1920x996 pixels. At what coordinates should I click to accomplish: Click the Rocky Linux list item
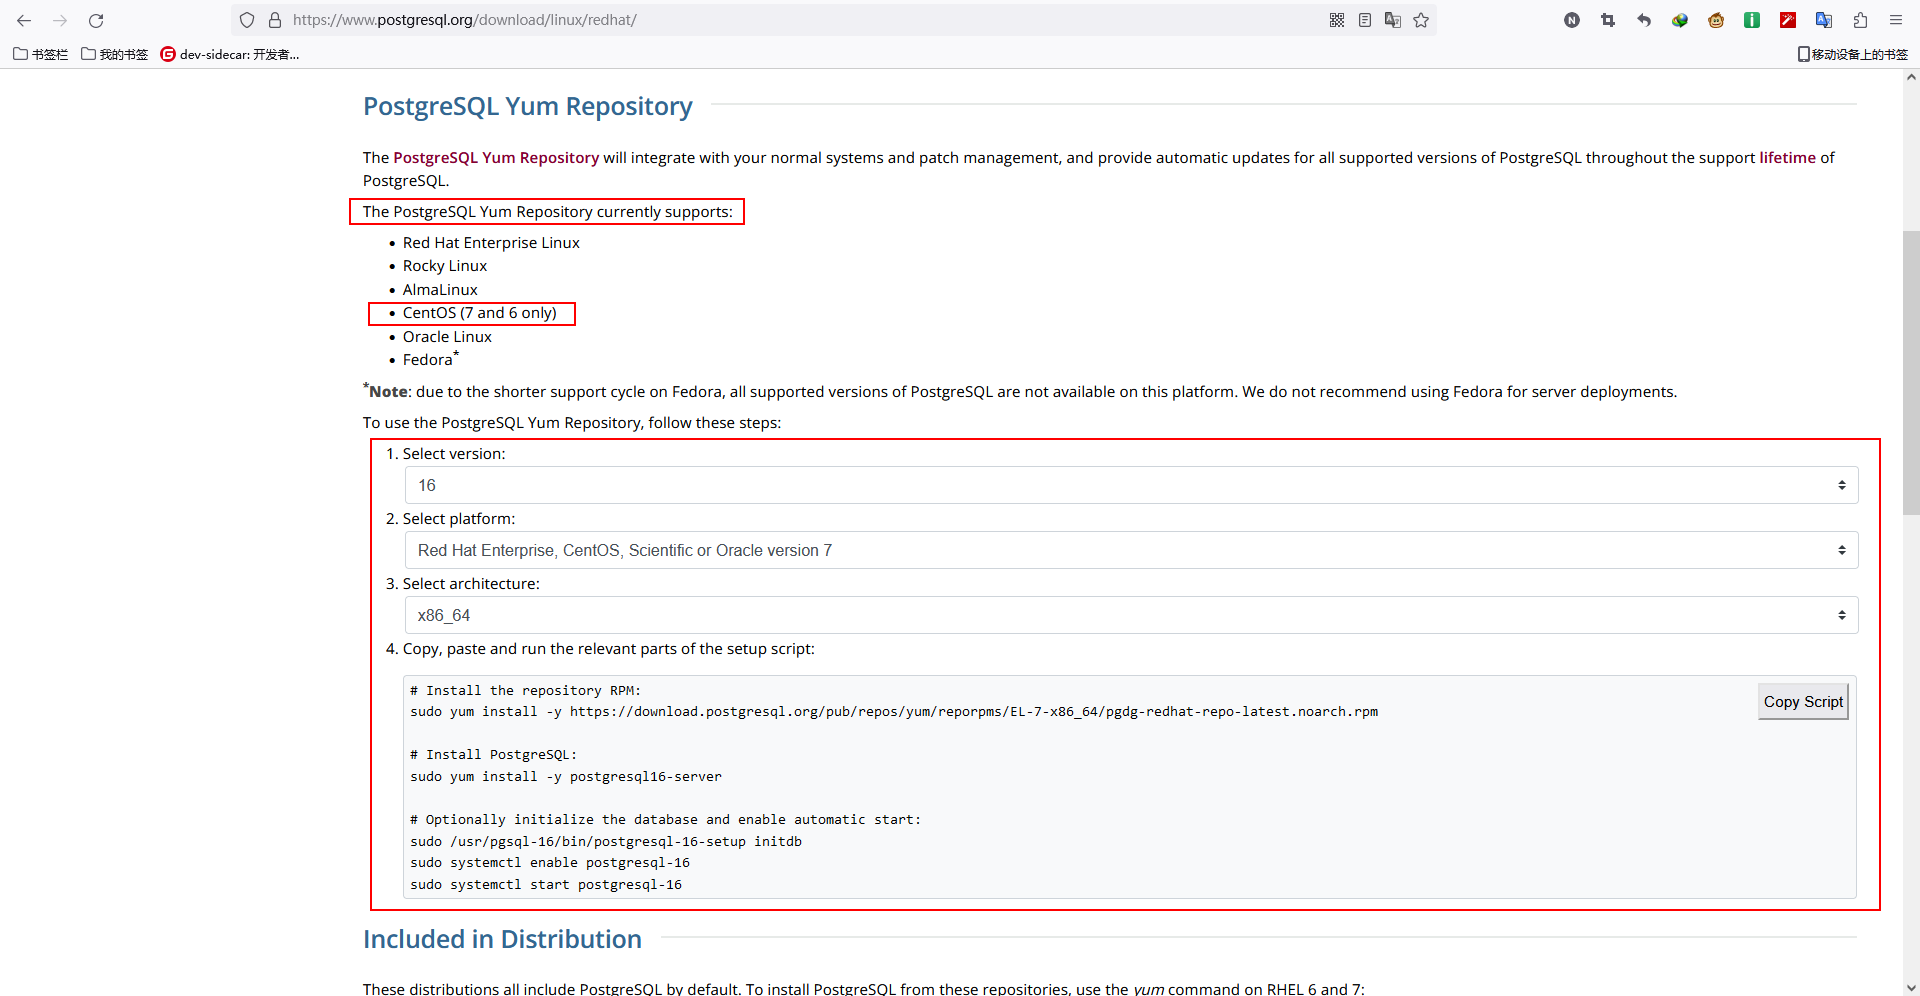click(x=445, y=266)
